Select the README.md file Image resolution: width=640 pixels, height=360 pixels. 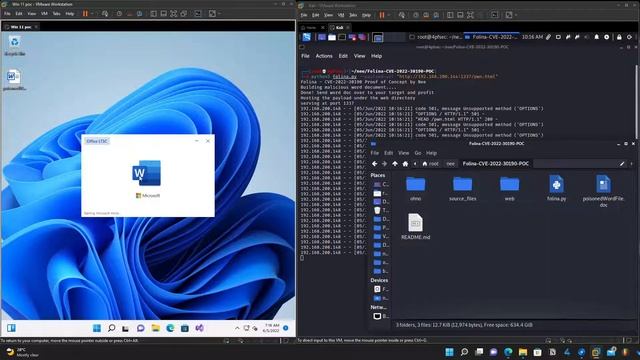point(415,227)
